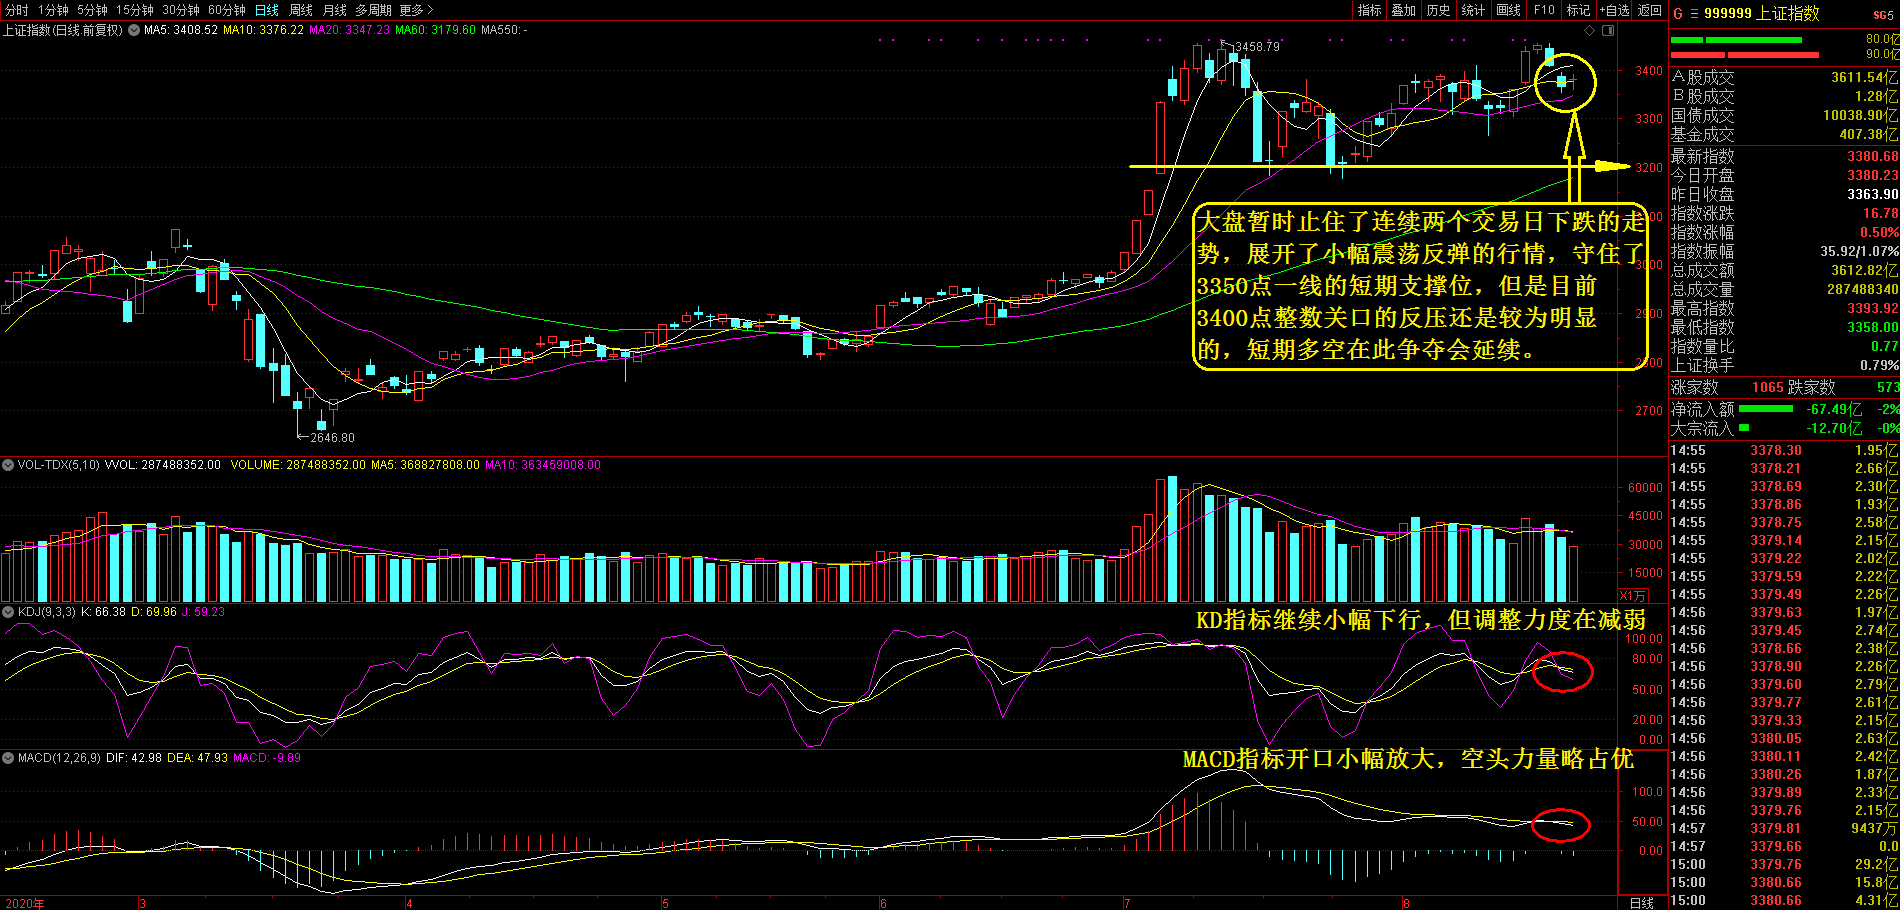The height and width of the screenshot is (910, 1900).
Task: Click the diamond marker icon above the chart
Action: coord(1590,30)
